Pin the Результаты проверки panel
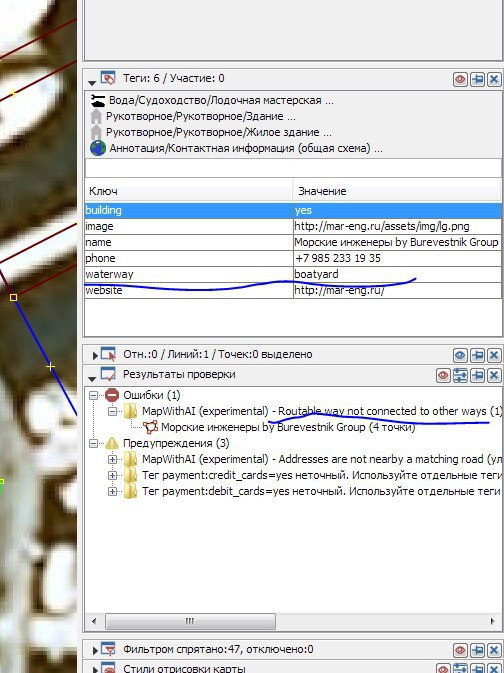 point(477,376)
